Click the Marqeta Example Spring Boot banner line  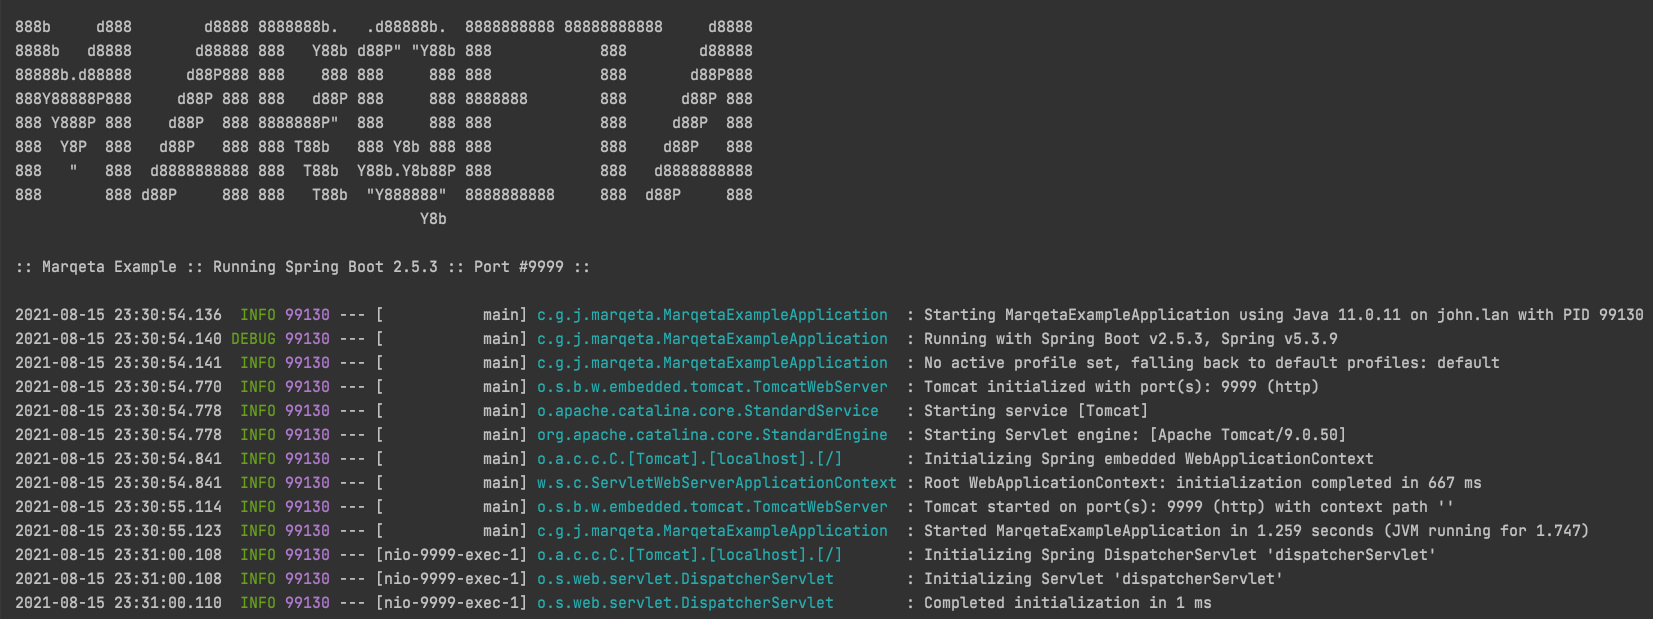coord(302,267)
